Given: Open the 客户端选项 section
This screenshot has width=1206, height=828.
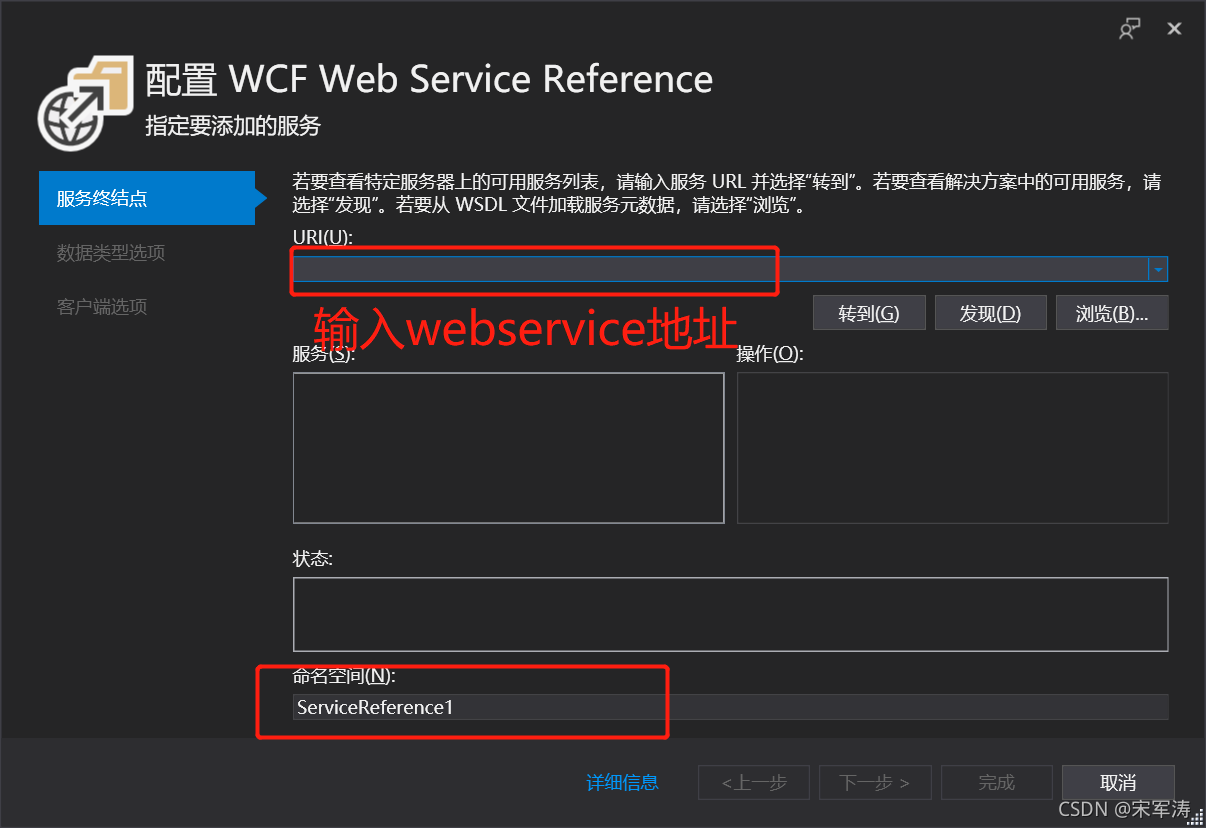Looking at the screenshot, I should [x=103, y=307].
